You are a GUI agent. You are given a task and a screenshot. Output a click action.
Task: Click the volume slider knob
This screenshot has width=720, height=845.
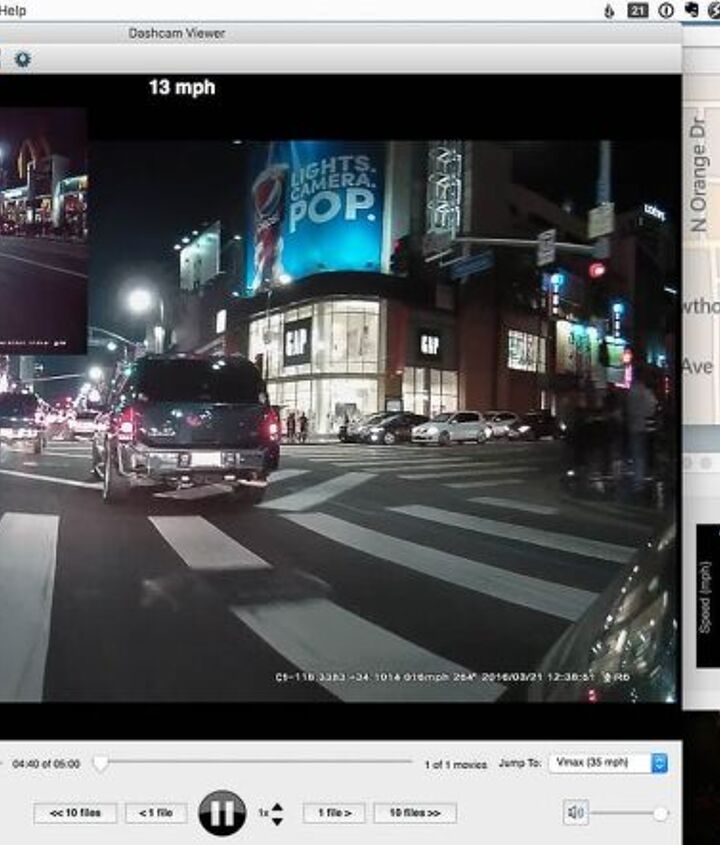point(660,813)
